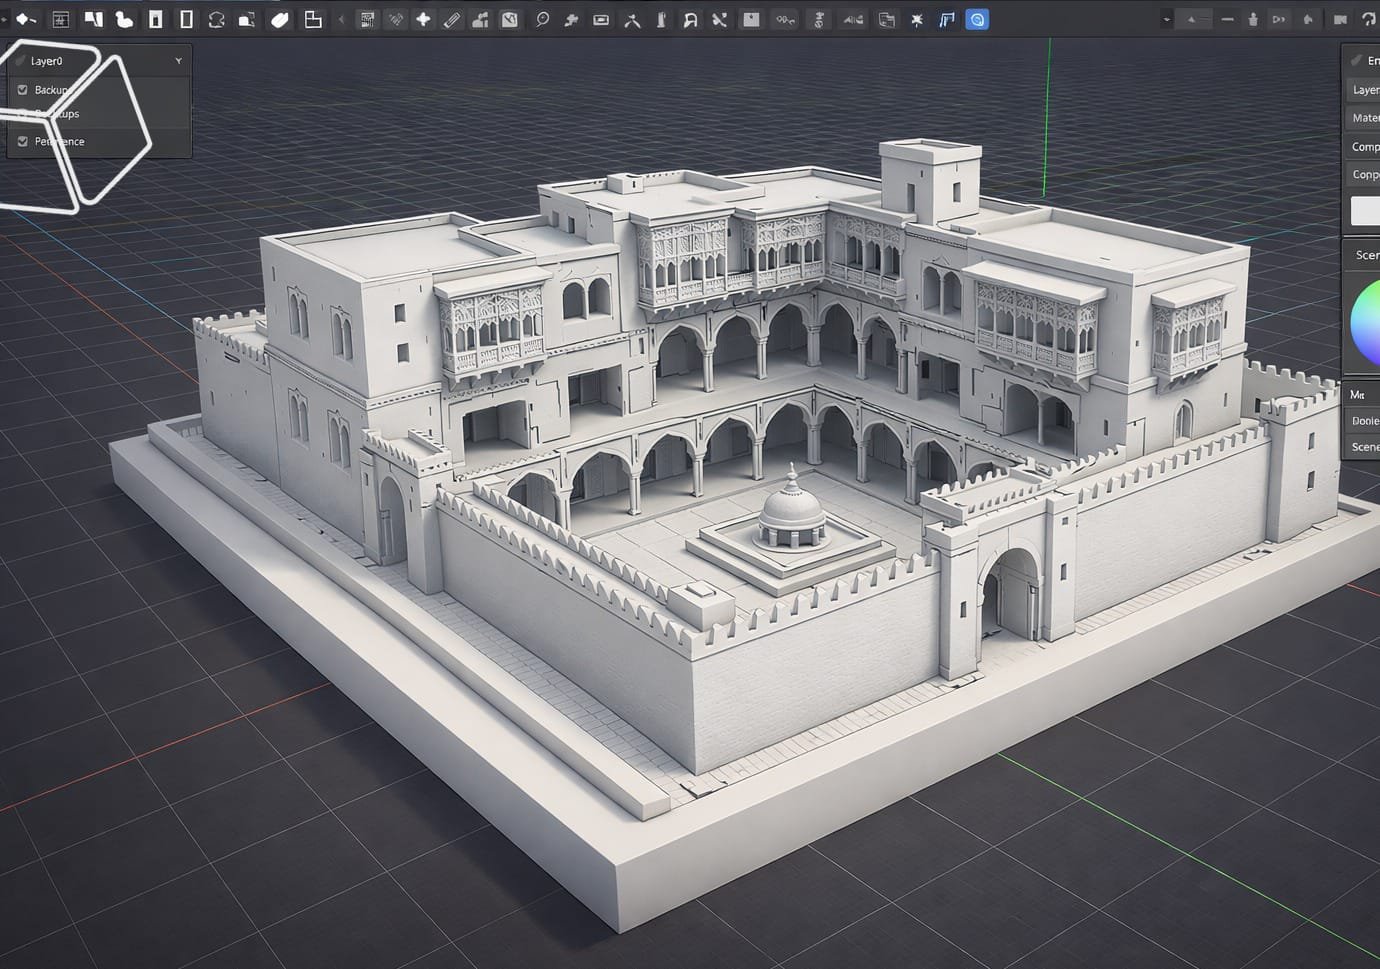The height and width of the screenshot is (969, 1380).
Task: Select the eraser-shaped icon in toolbar
Action: point(280,19)
